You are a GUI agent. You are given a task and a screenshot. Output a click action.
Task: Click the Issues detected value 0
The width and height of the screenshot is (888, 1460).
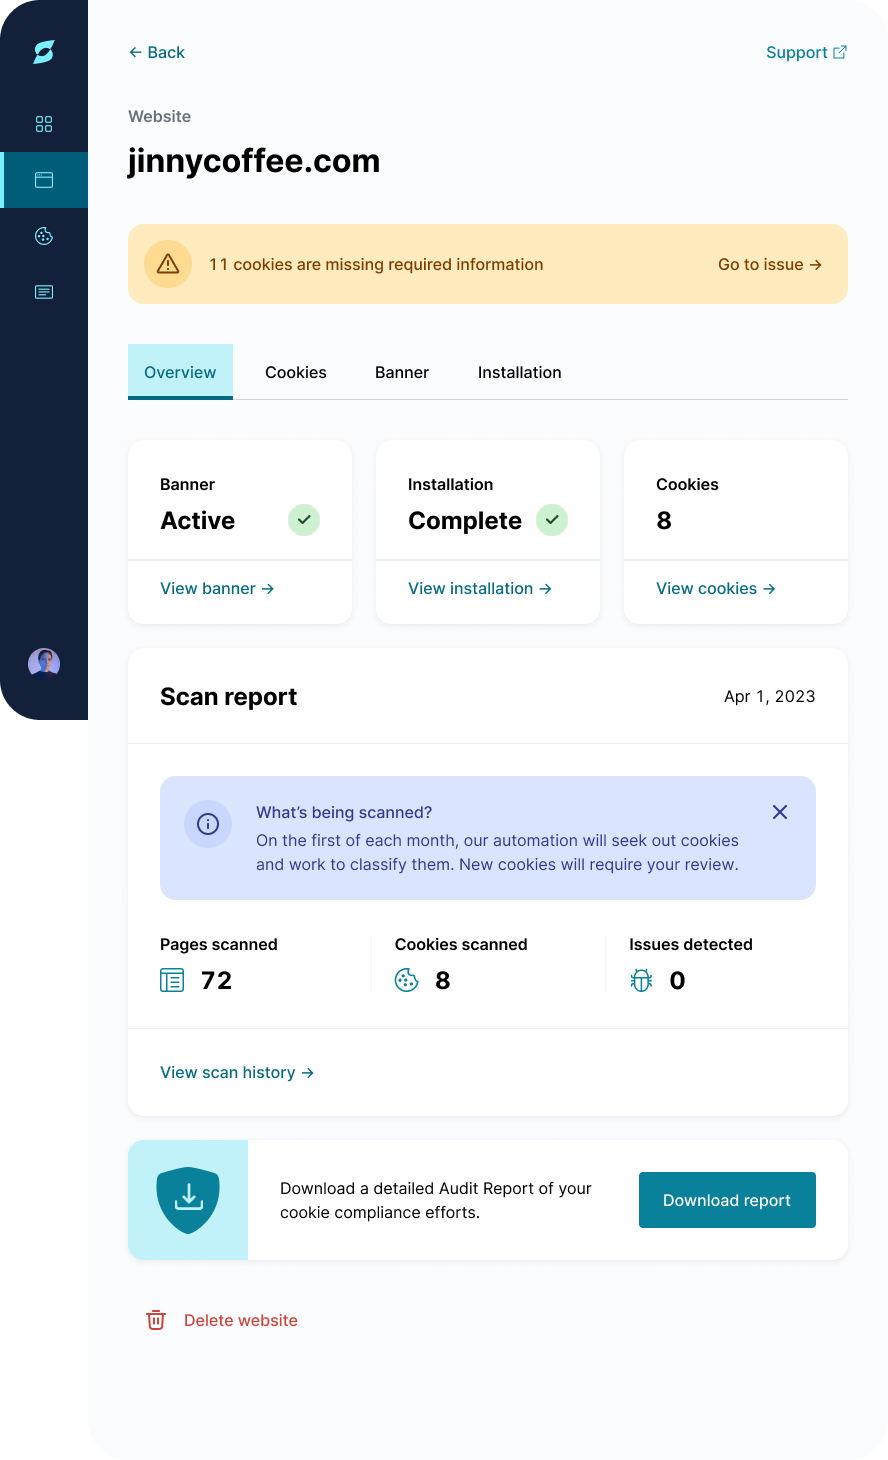[677, 980]
